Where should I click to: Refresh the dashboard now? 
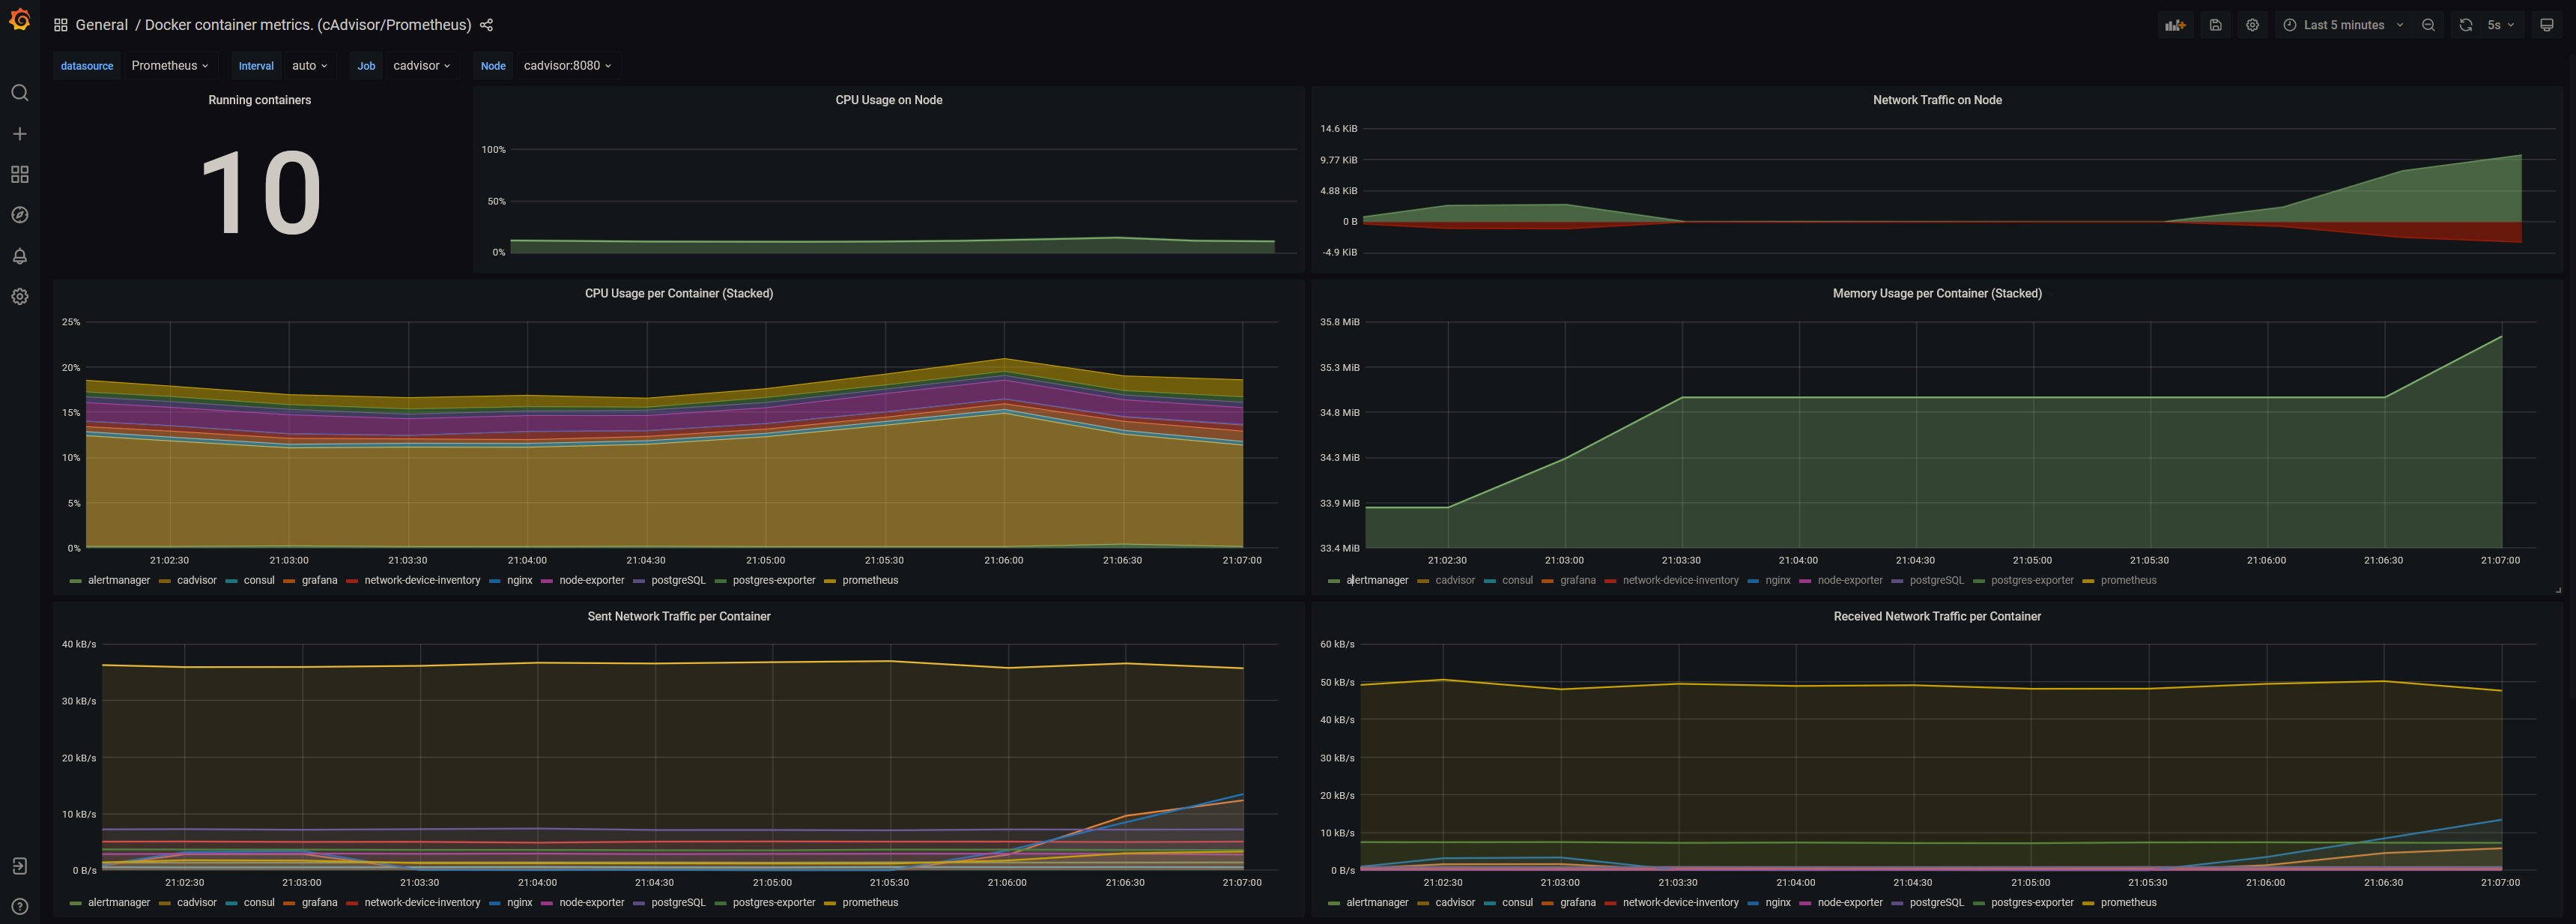click(x=2465, y=25)
